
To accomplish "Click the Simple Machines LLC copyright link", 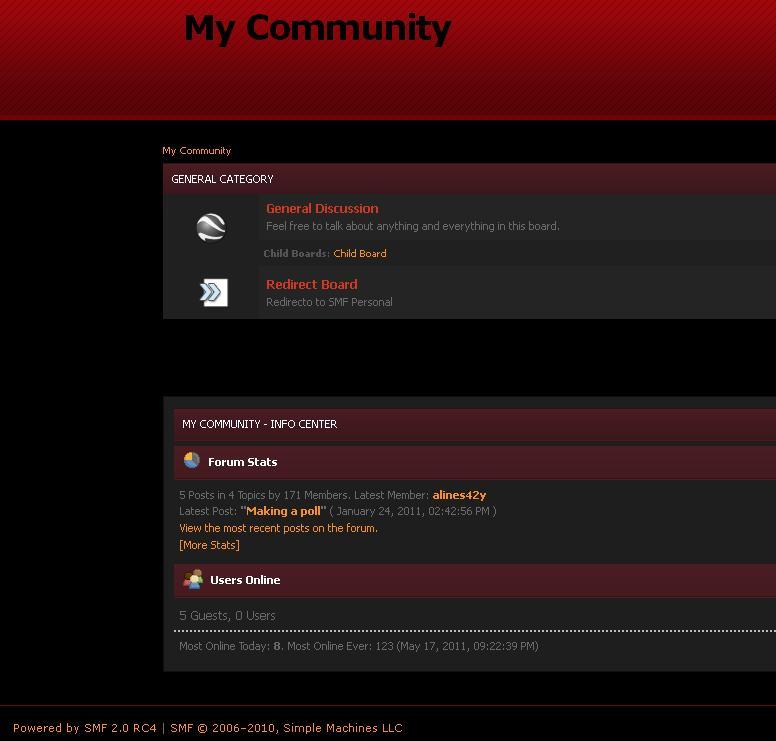I will pyautogui.click(x=287, y=728).
